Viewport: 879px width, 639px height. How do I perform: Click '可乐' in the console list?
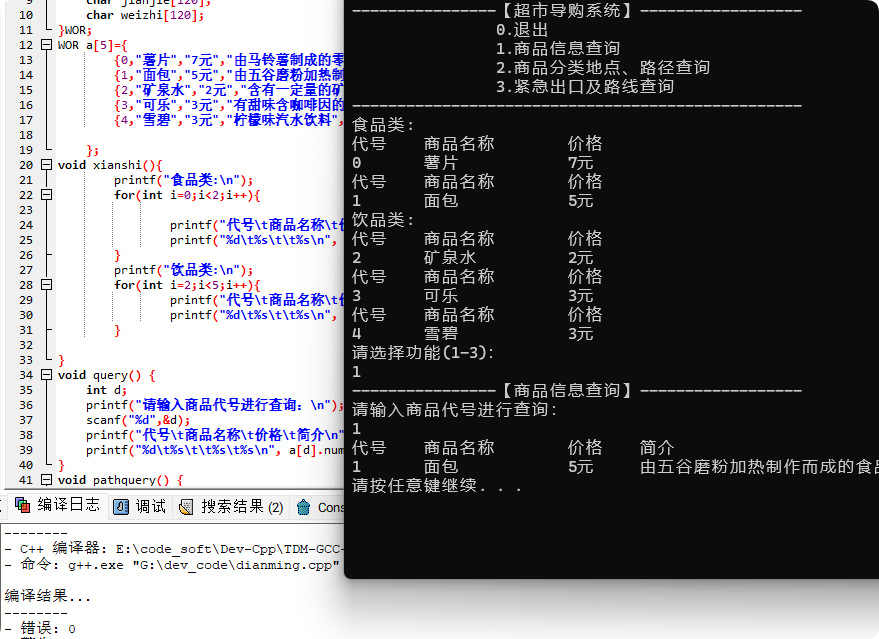441,296
